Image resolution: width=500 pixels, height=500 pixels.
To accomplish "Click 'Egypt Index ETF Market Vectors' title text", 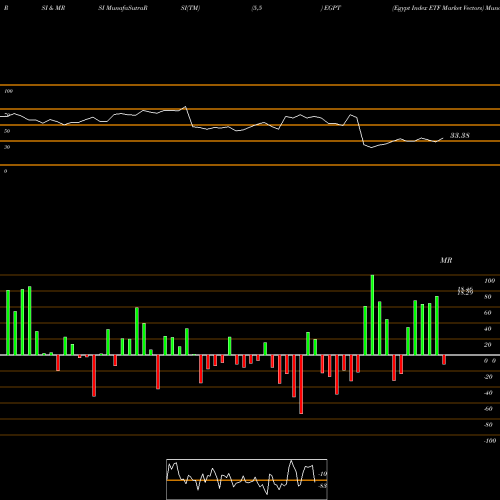I will point(438,8).
